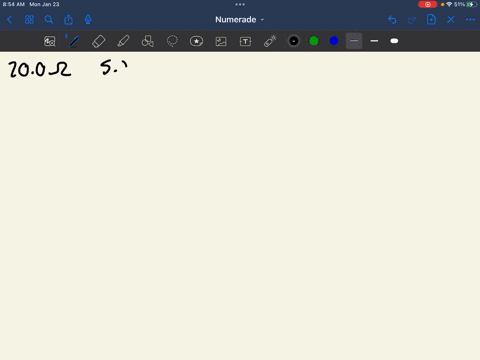Tap the microphone recording icon
Viewport: 480px width, 360px height.
click(88, 20)
